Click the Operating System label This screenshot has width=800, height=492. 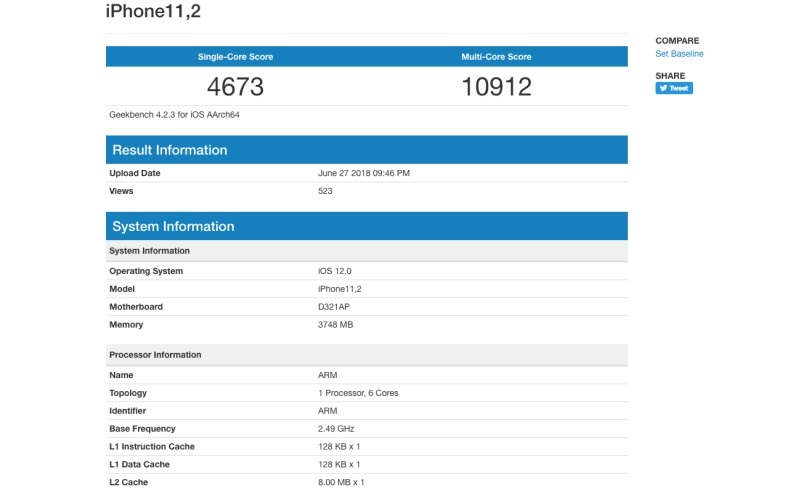146,271
